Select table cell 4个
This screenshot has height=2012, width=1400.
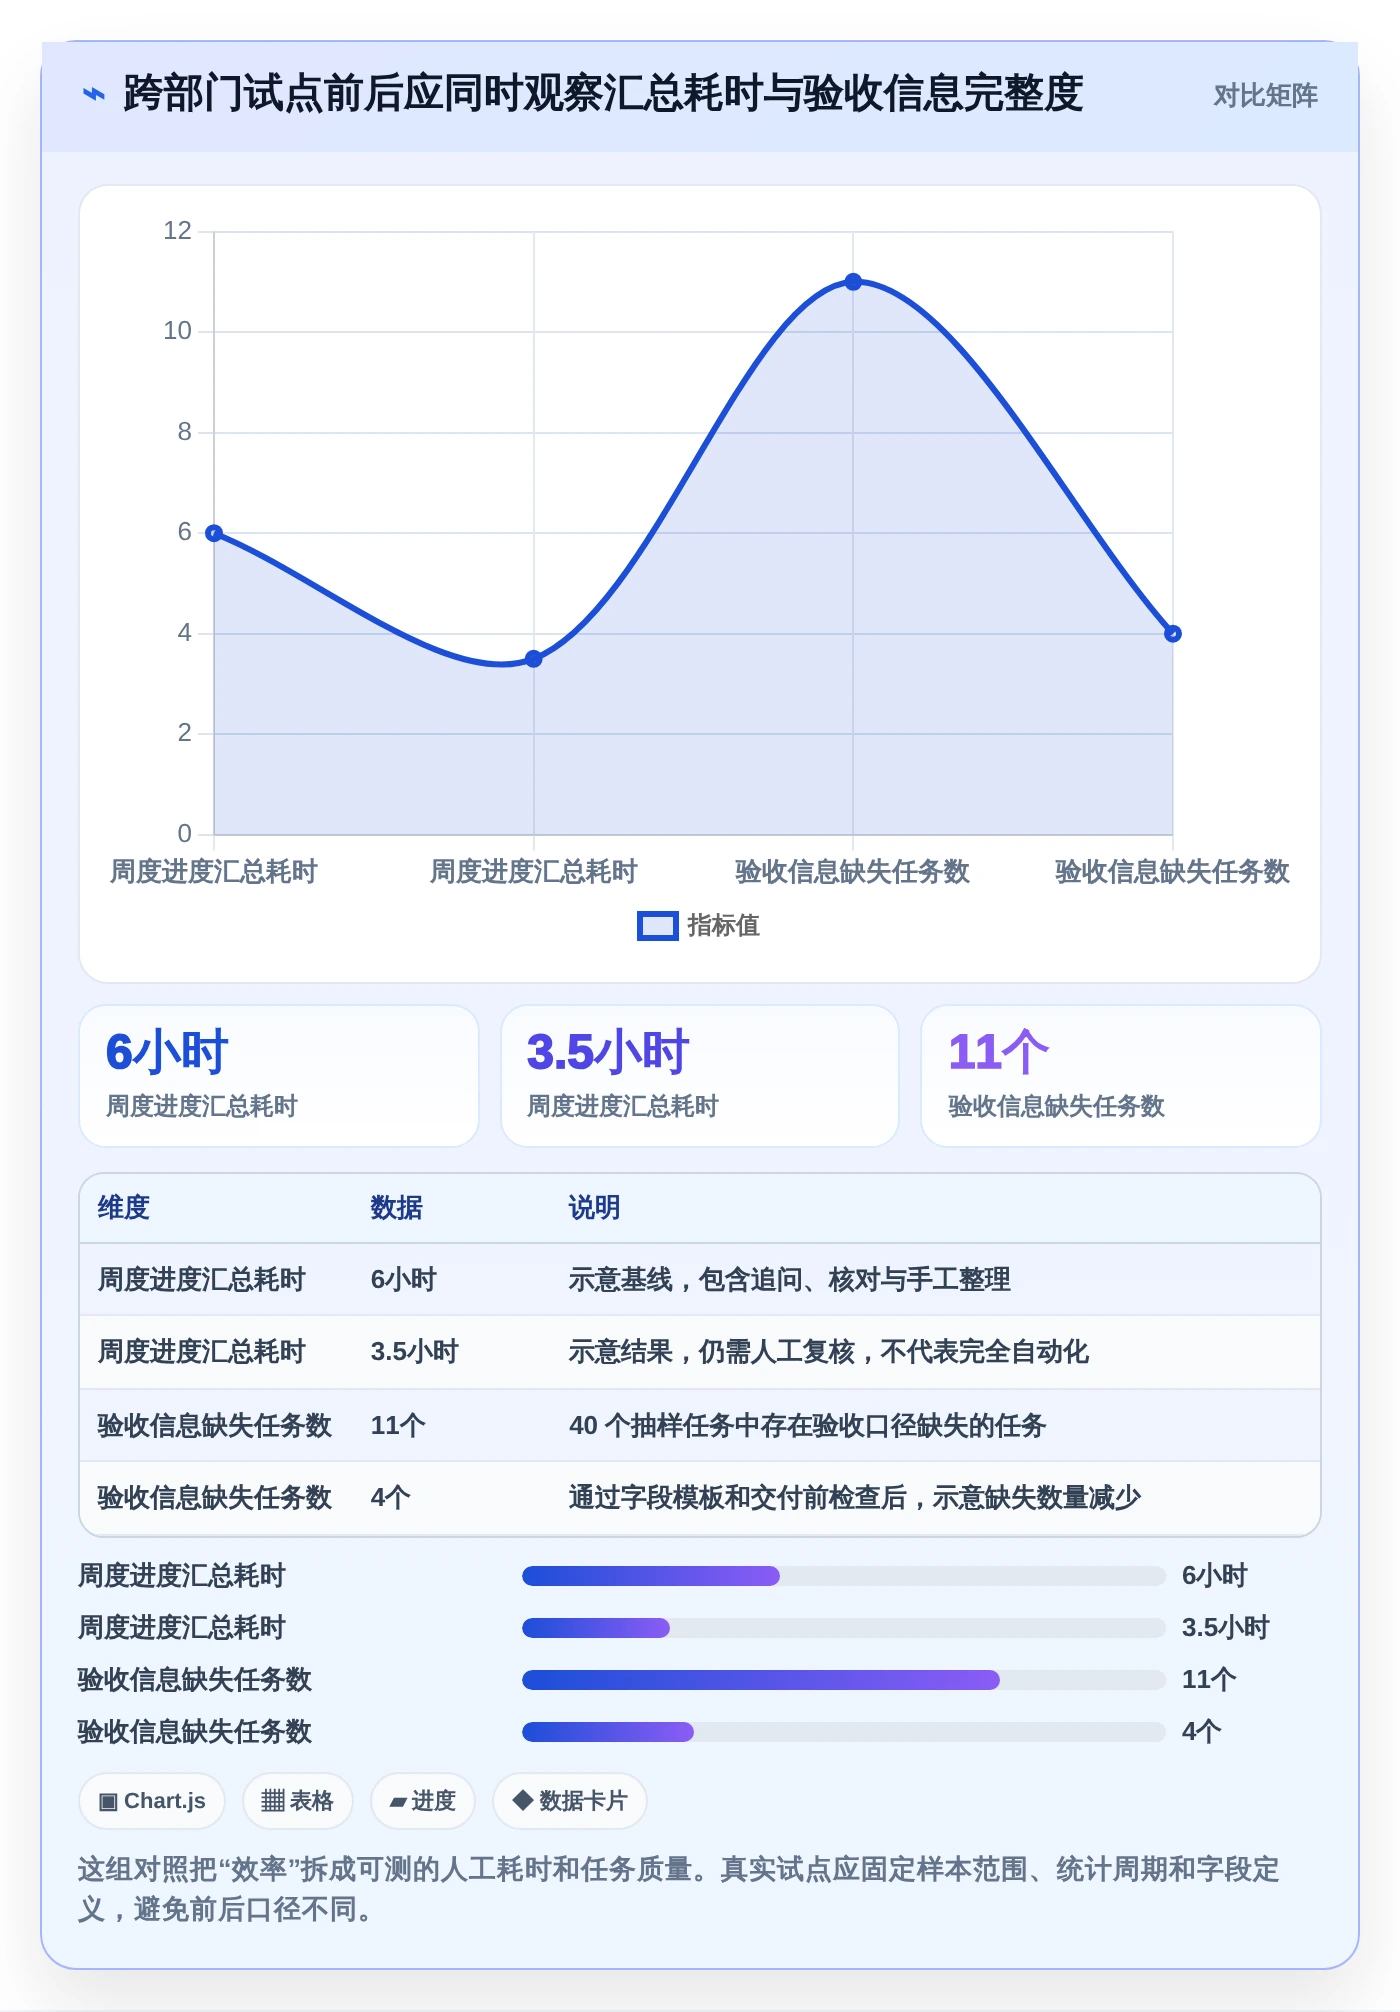point(391,1498)
